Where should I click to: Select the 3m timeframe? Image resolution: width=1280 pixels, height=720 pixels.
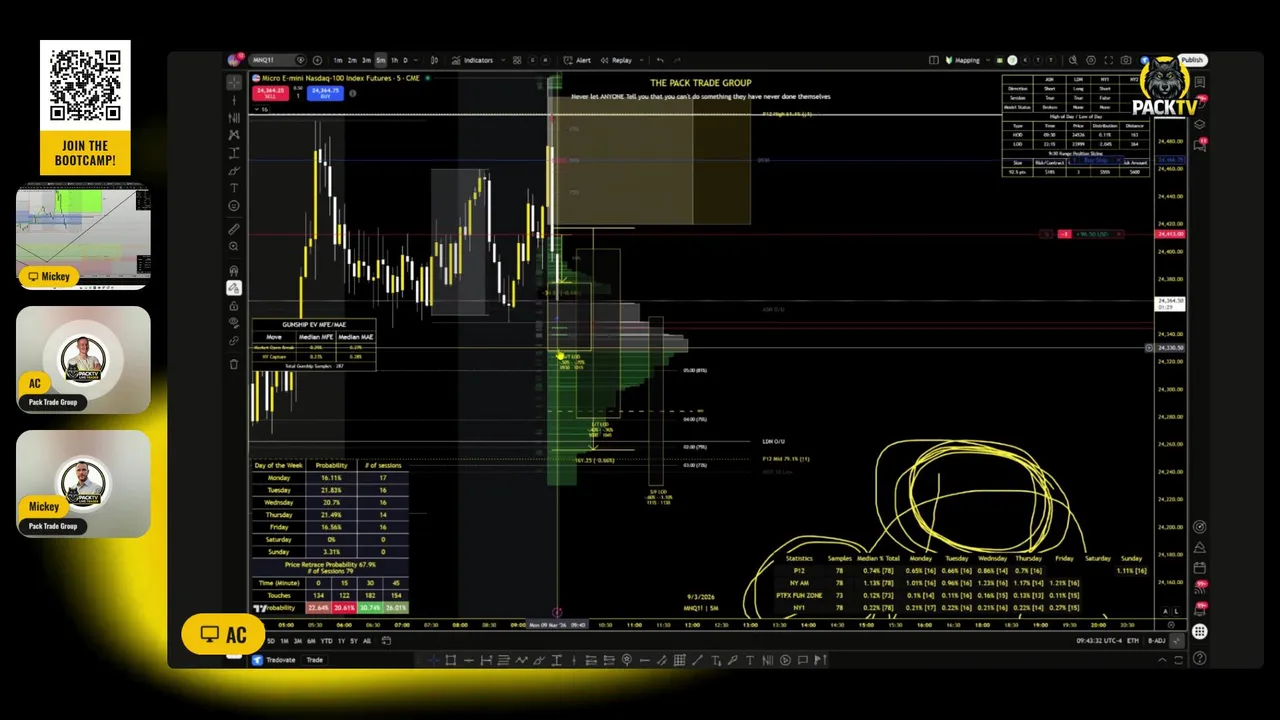[366, 60]
